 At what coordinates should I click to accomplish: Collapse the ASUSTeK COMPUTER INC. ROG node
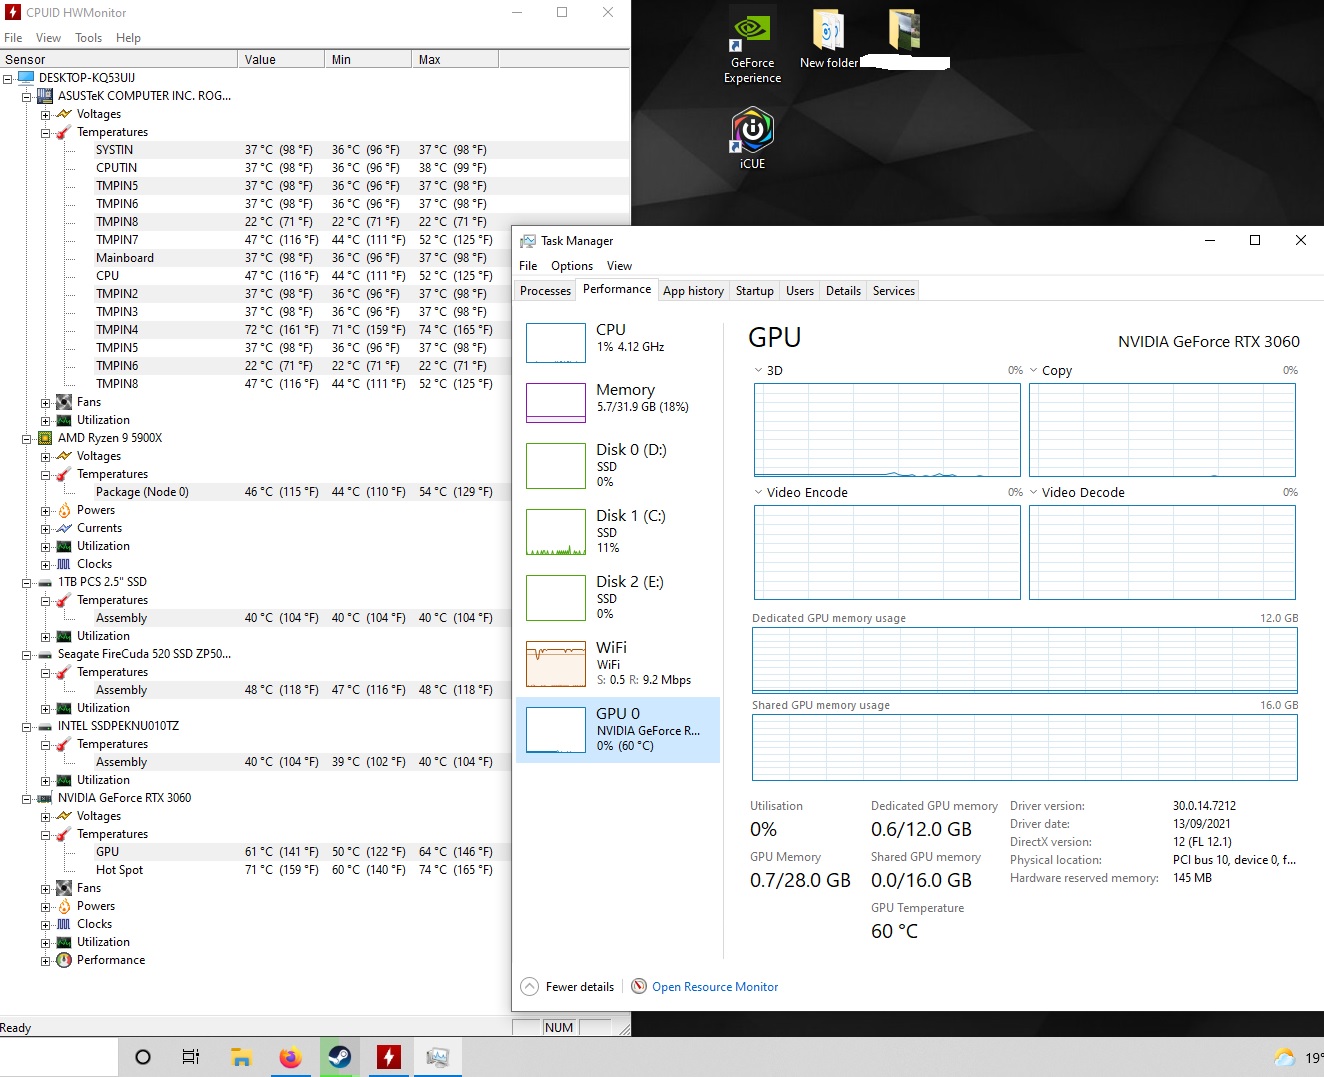tap(27, 96)
